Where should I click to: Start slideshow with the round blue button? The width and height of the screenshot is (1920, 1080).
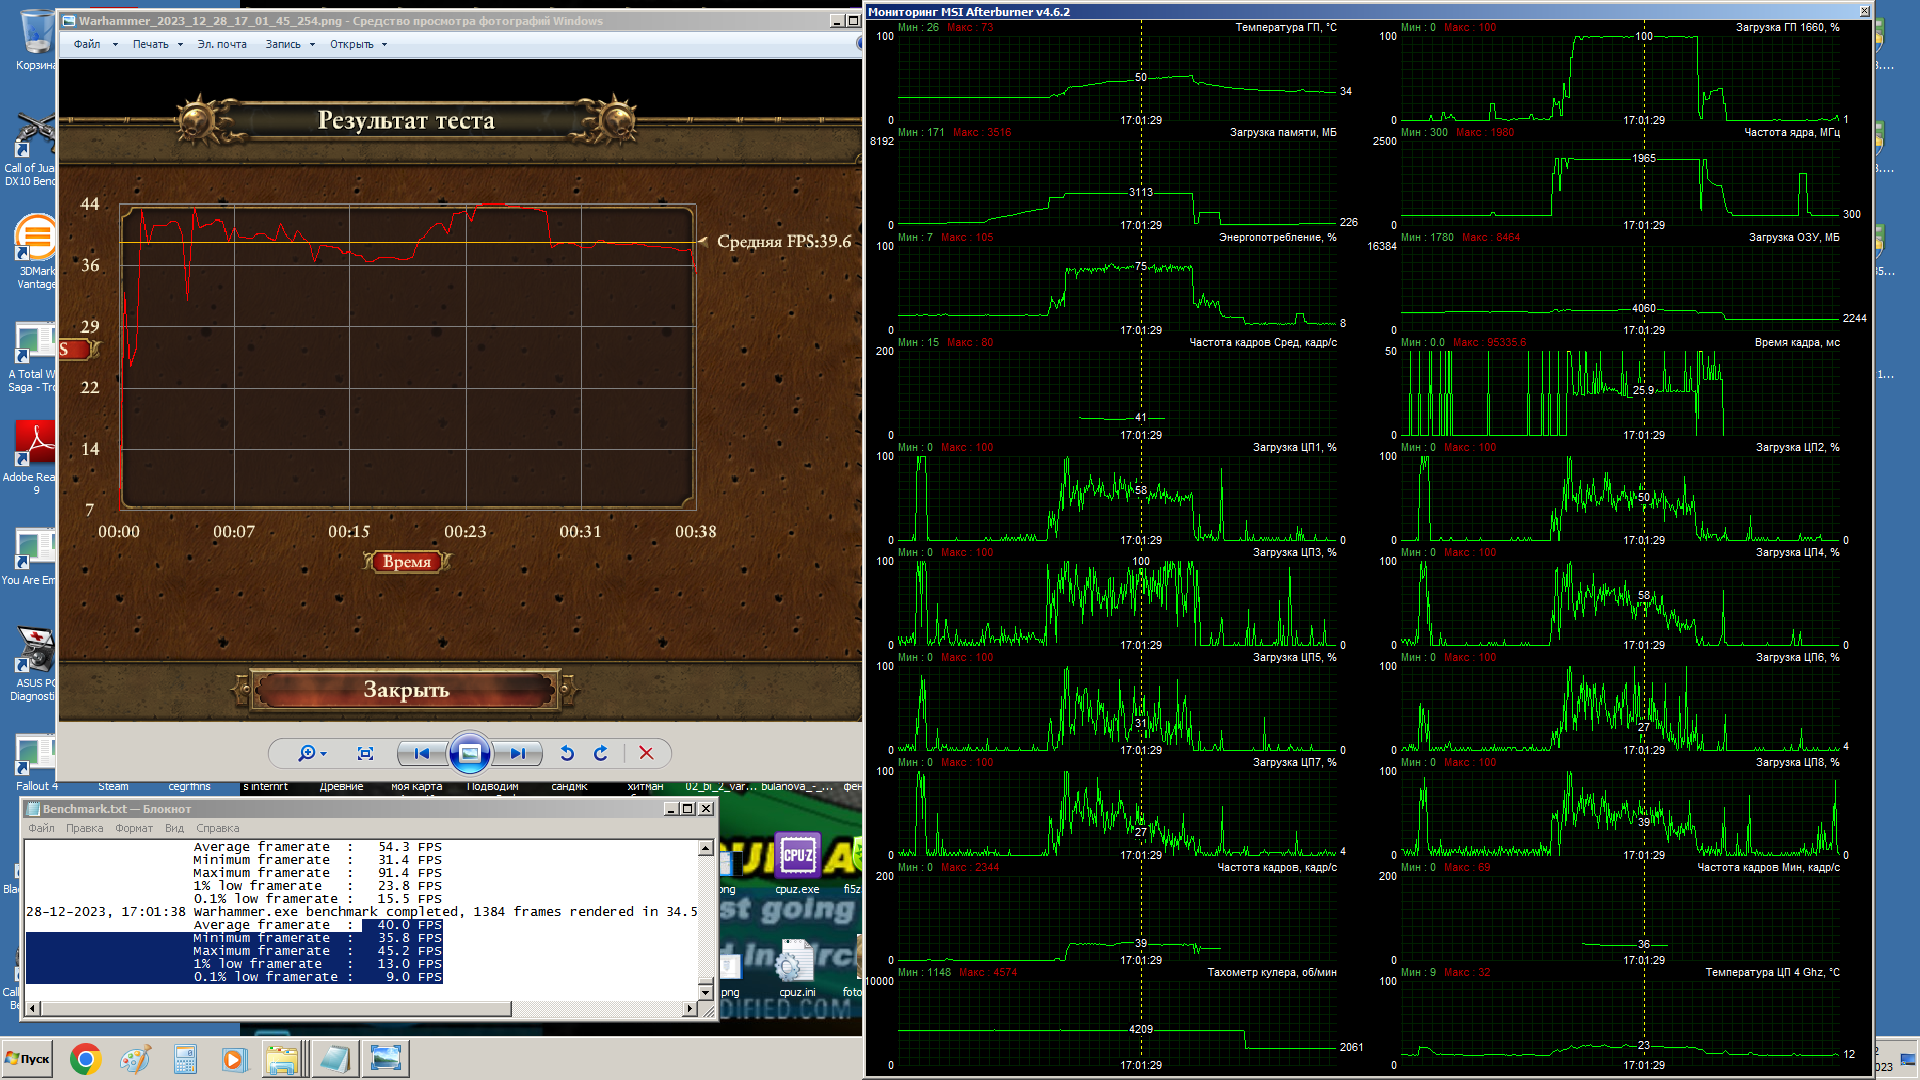(469, 754)
